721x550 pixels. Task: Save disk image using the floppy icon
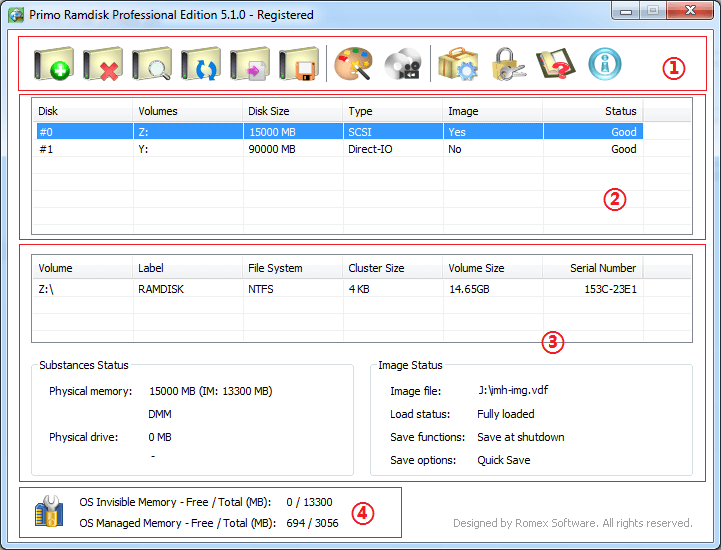pyautogui.click(x=299, y=64)
